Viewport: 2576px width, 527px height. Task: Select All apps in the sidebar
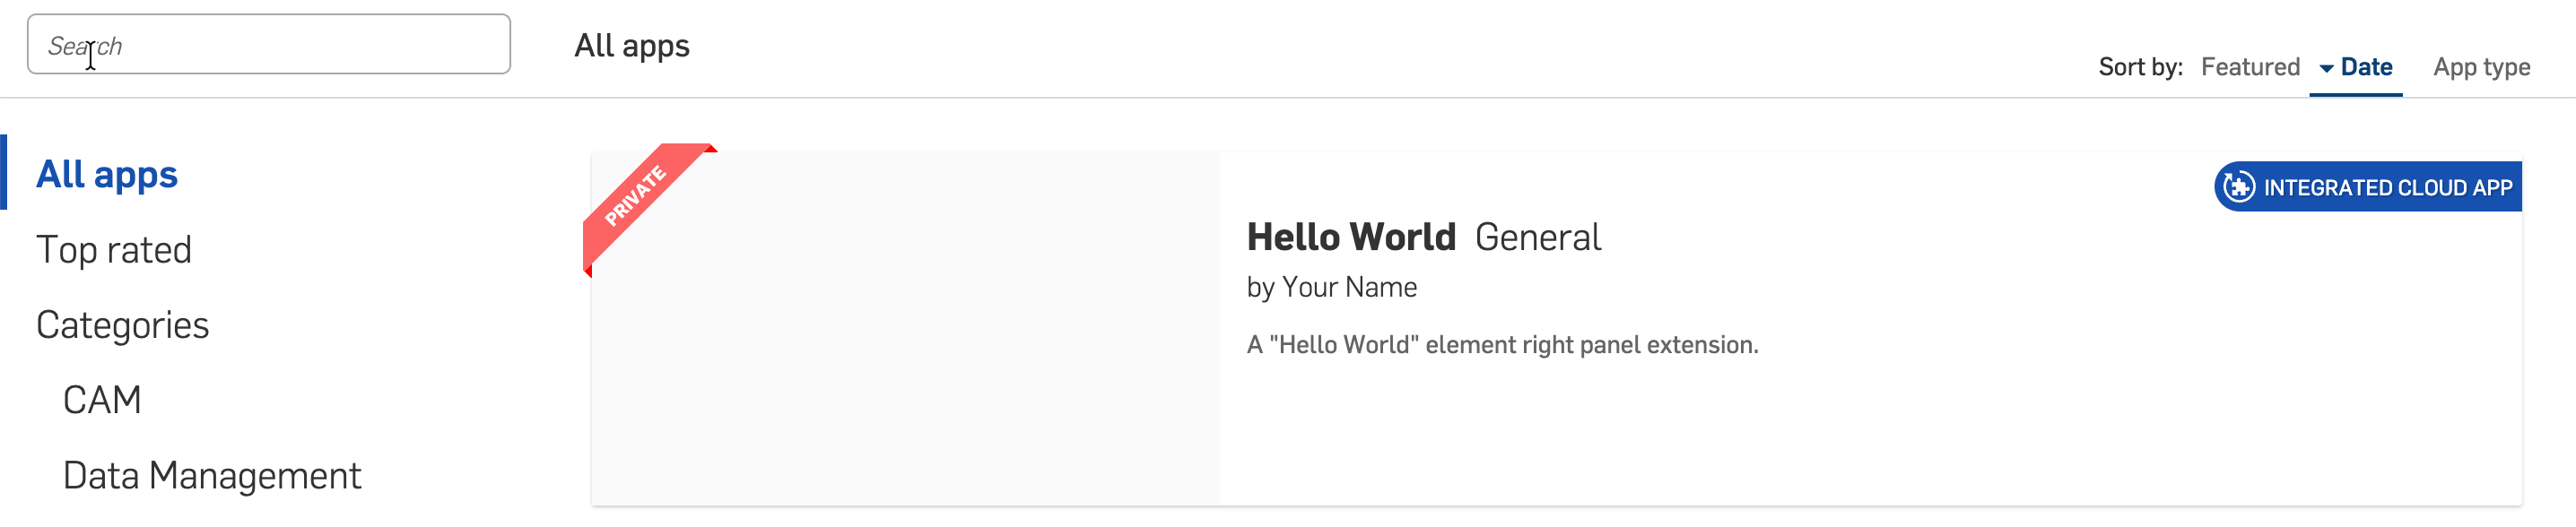point(107,172)
